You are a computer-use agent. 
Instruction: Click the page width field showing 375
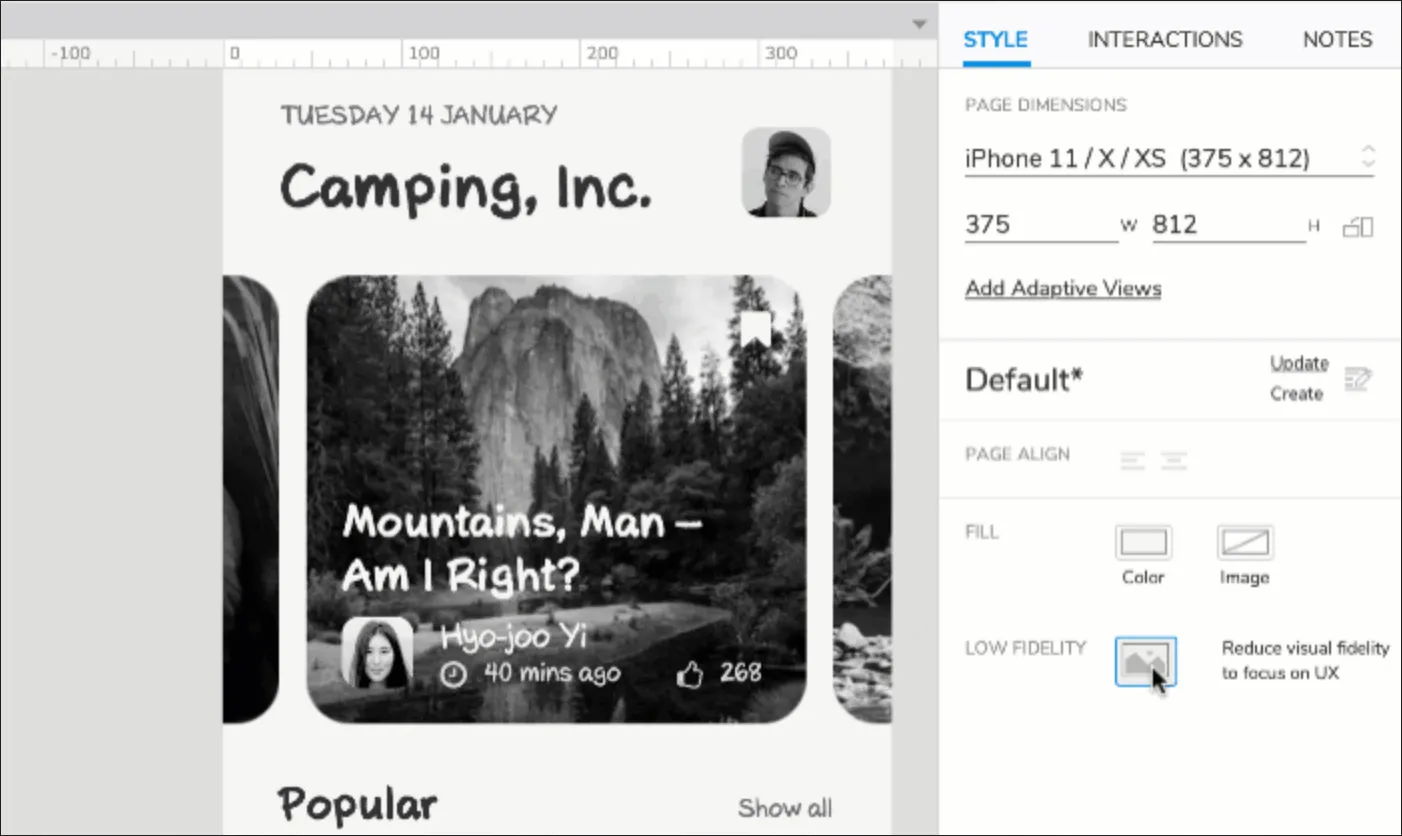coord(1040,225)
